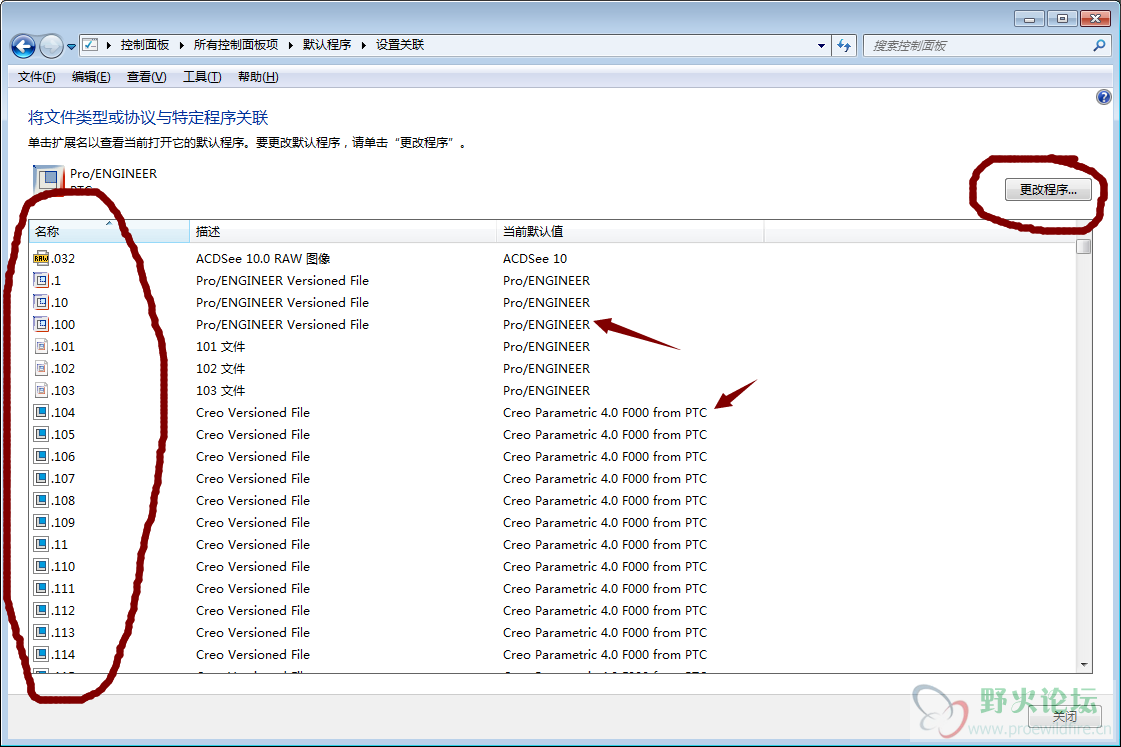Open the address bar history dropdown
Viewport: 1121px width, 747px height.
click(821, 46)
